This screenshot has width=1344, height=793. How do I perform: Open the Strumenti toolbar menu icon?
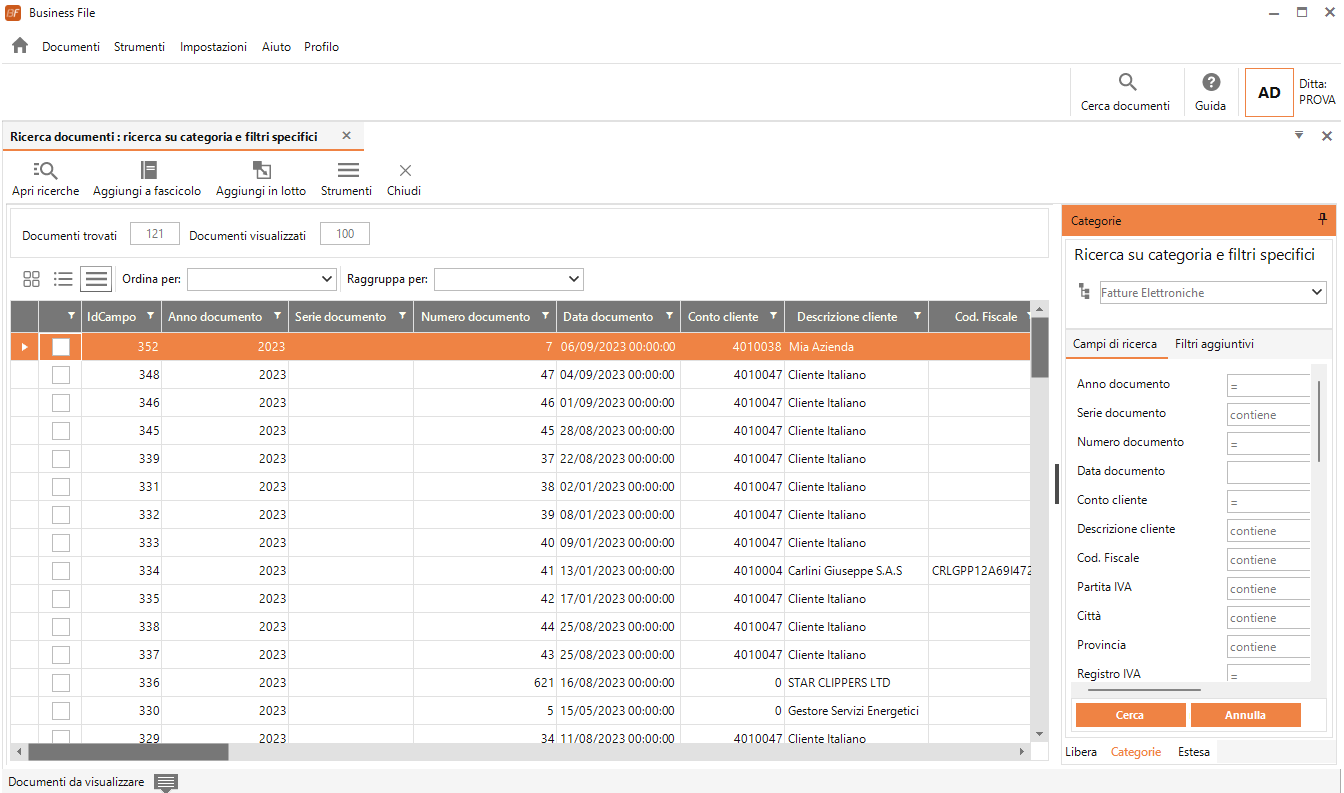[x=347, y=170]
